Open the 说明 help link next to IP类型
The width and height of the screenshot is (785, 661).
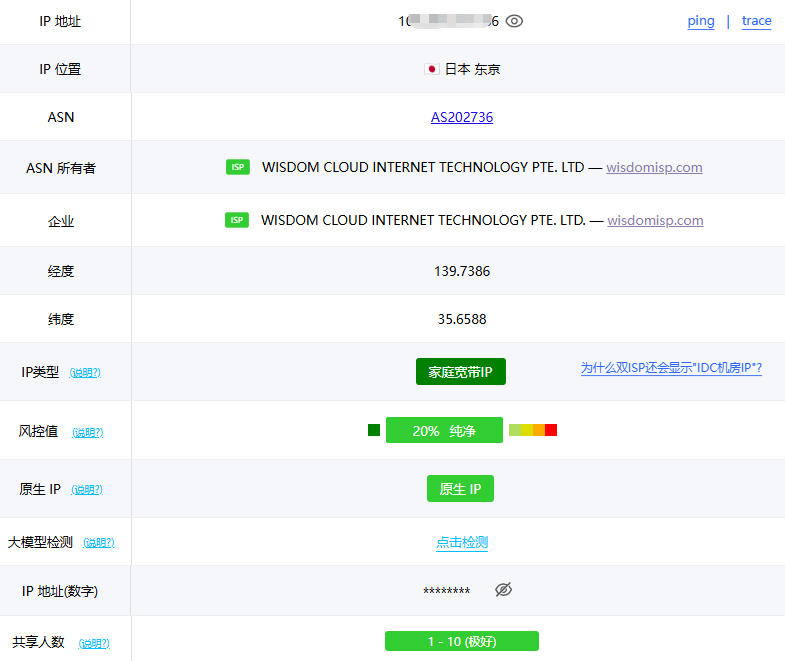pyautogui.click(x=85, y=373)
